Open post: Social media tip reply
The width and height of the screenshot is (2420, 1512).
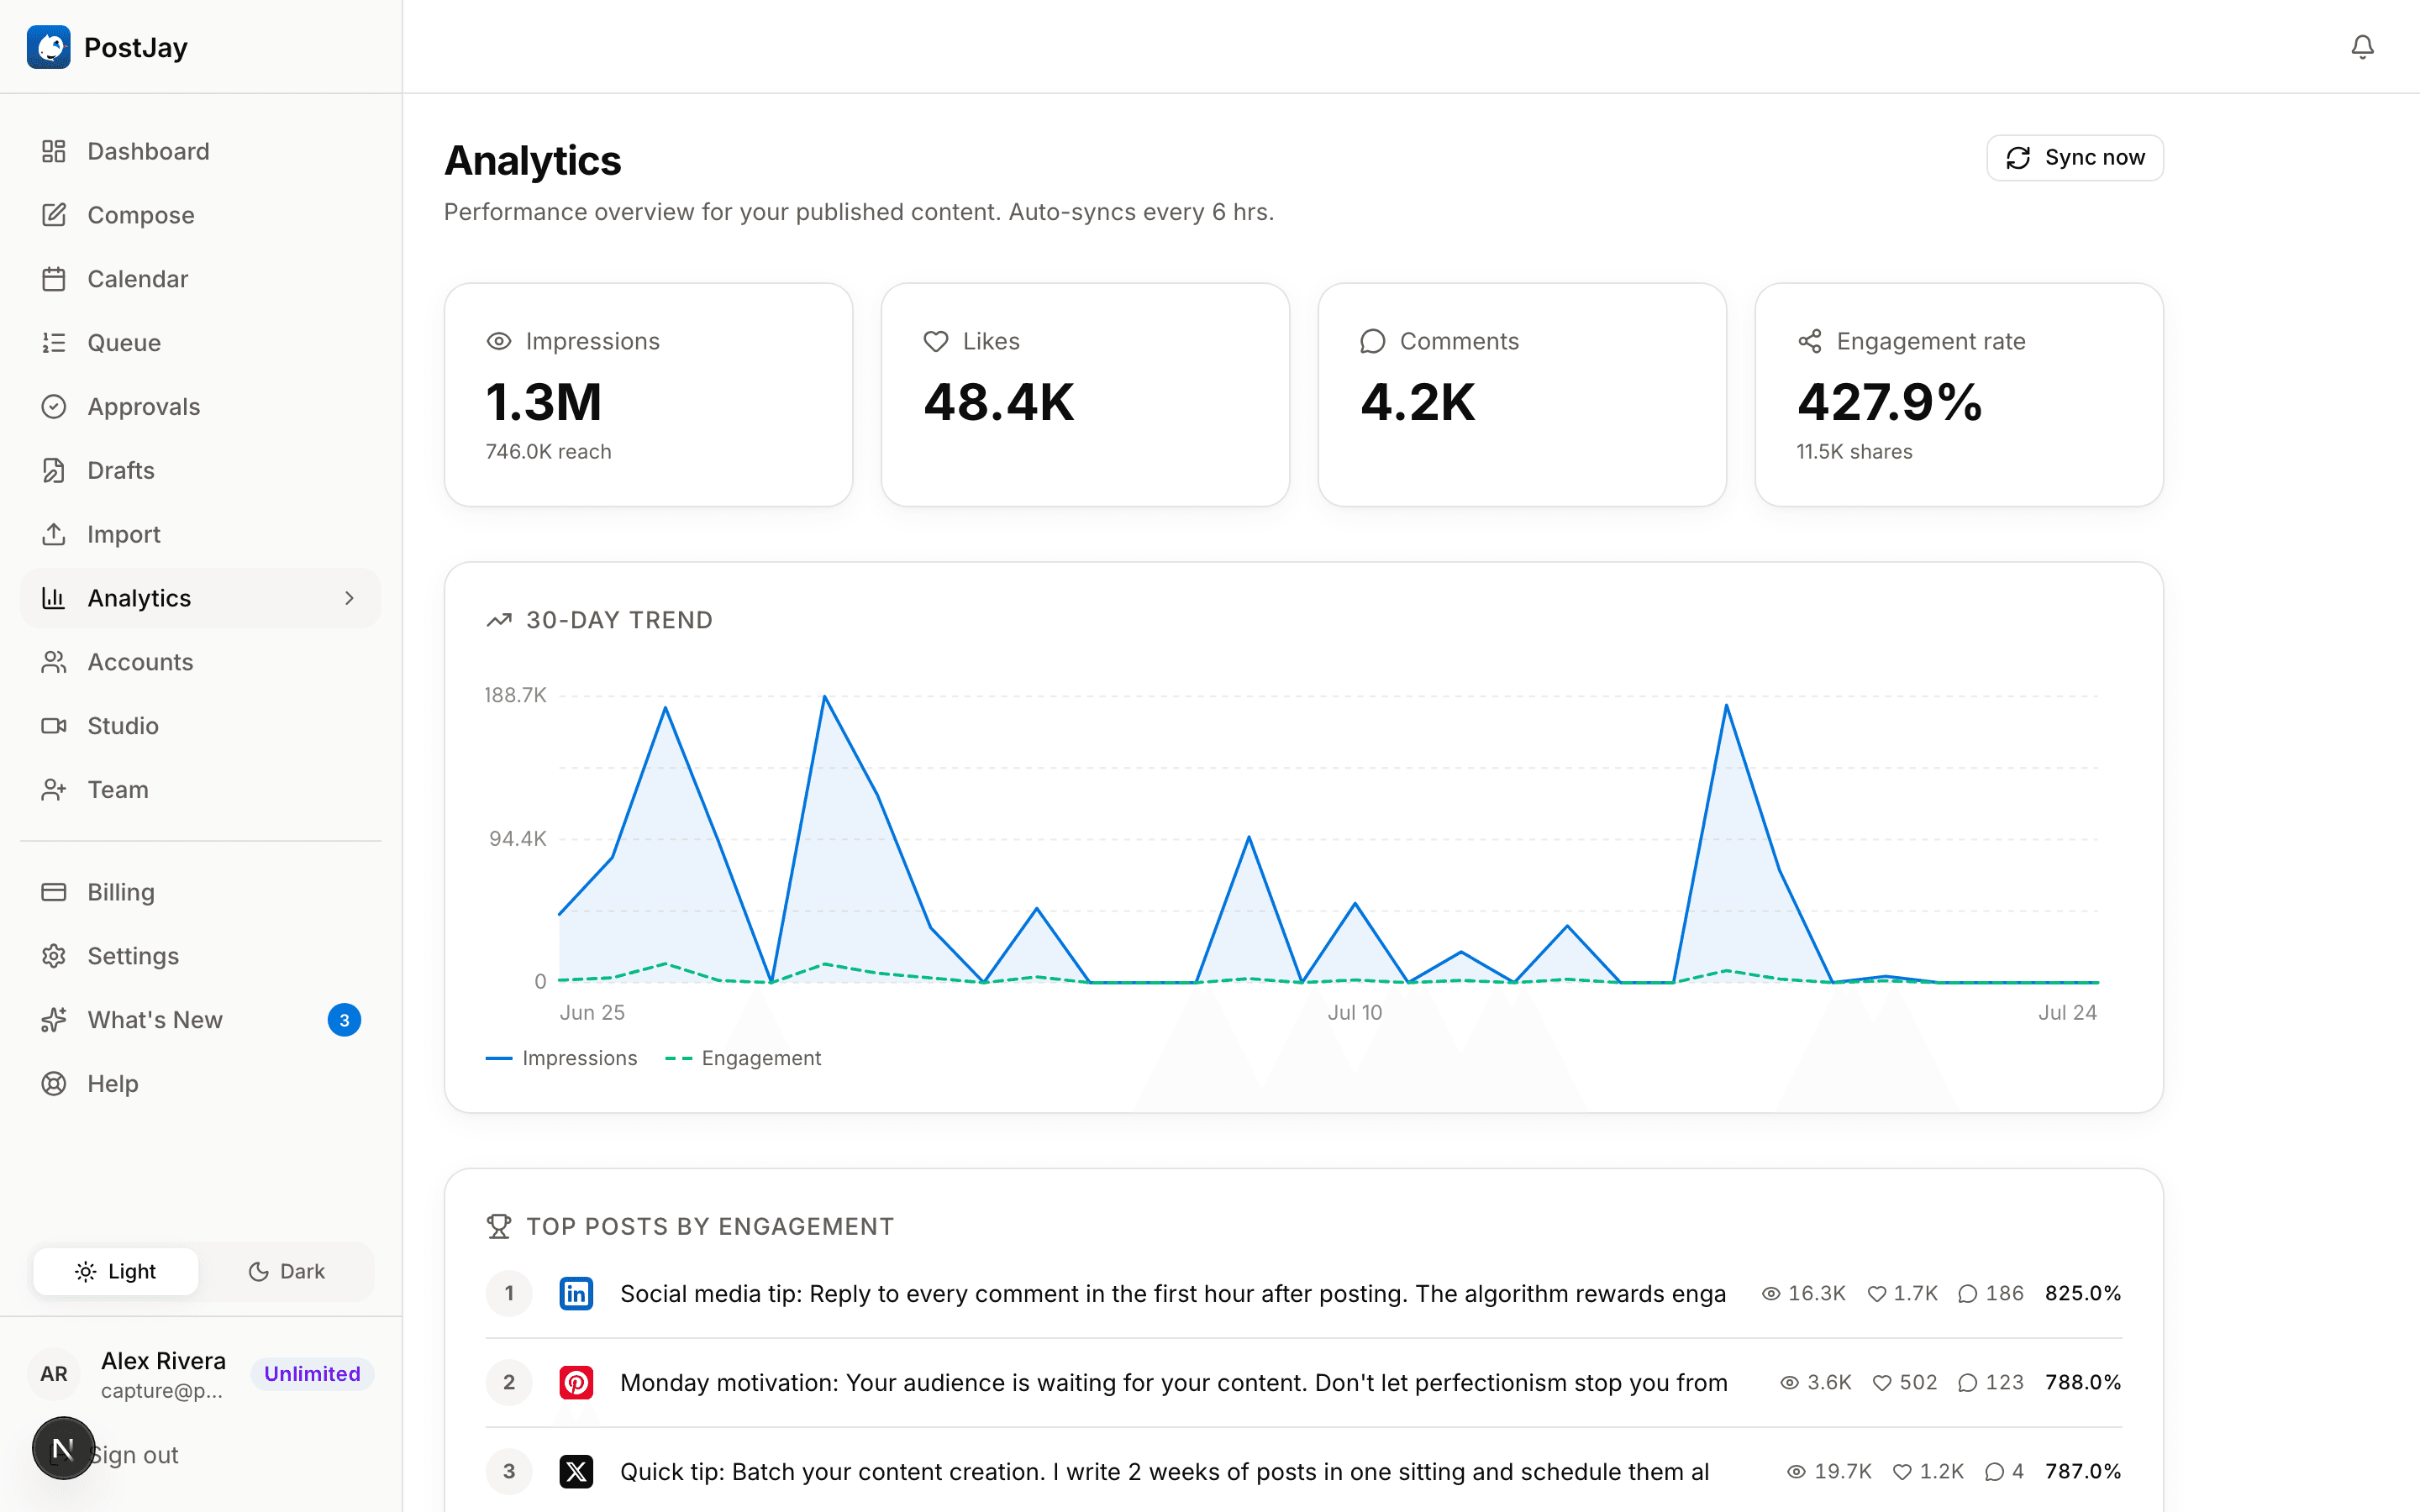tap(1173, 1293)
